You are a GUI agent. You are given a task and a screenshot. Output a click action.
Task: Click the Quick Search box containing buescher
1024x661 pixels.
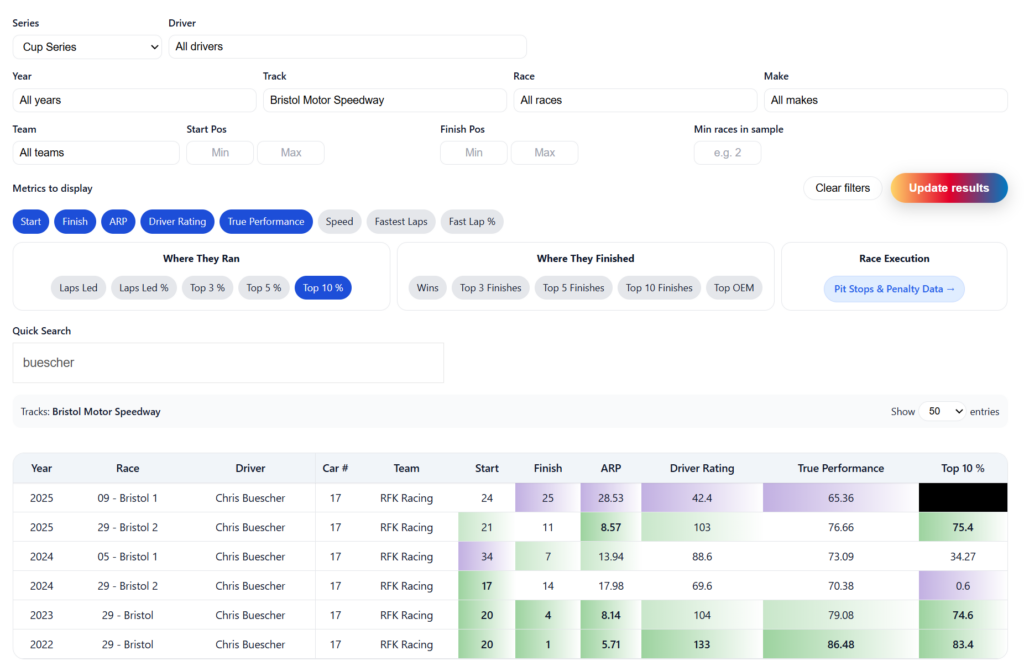click(228, 363)
